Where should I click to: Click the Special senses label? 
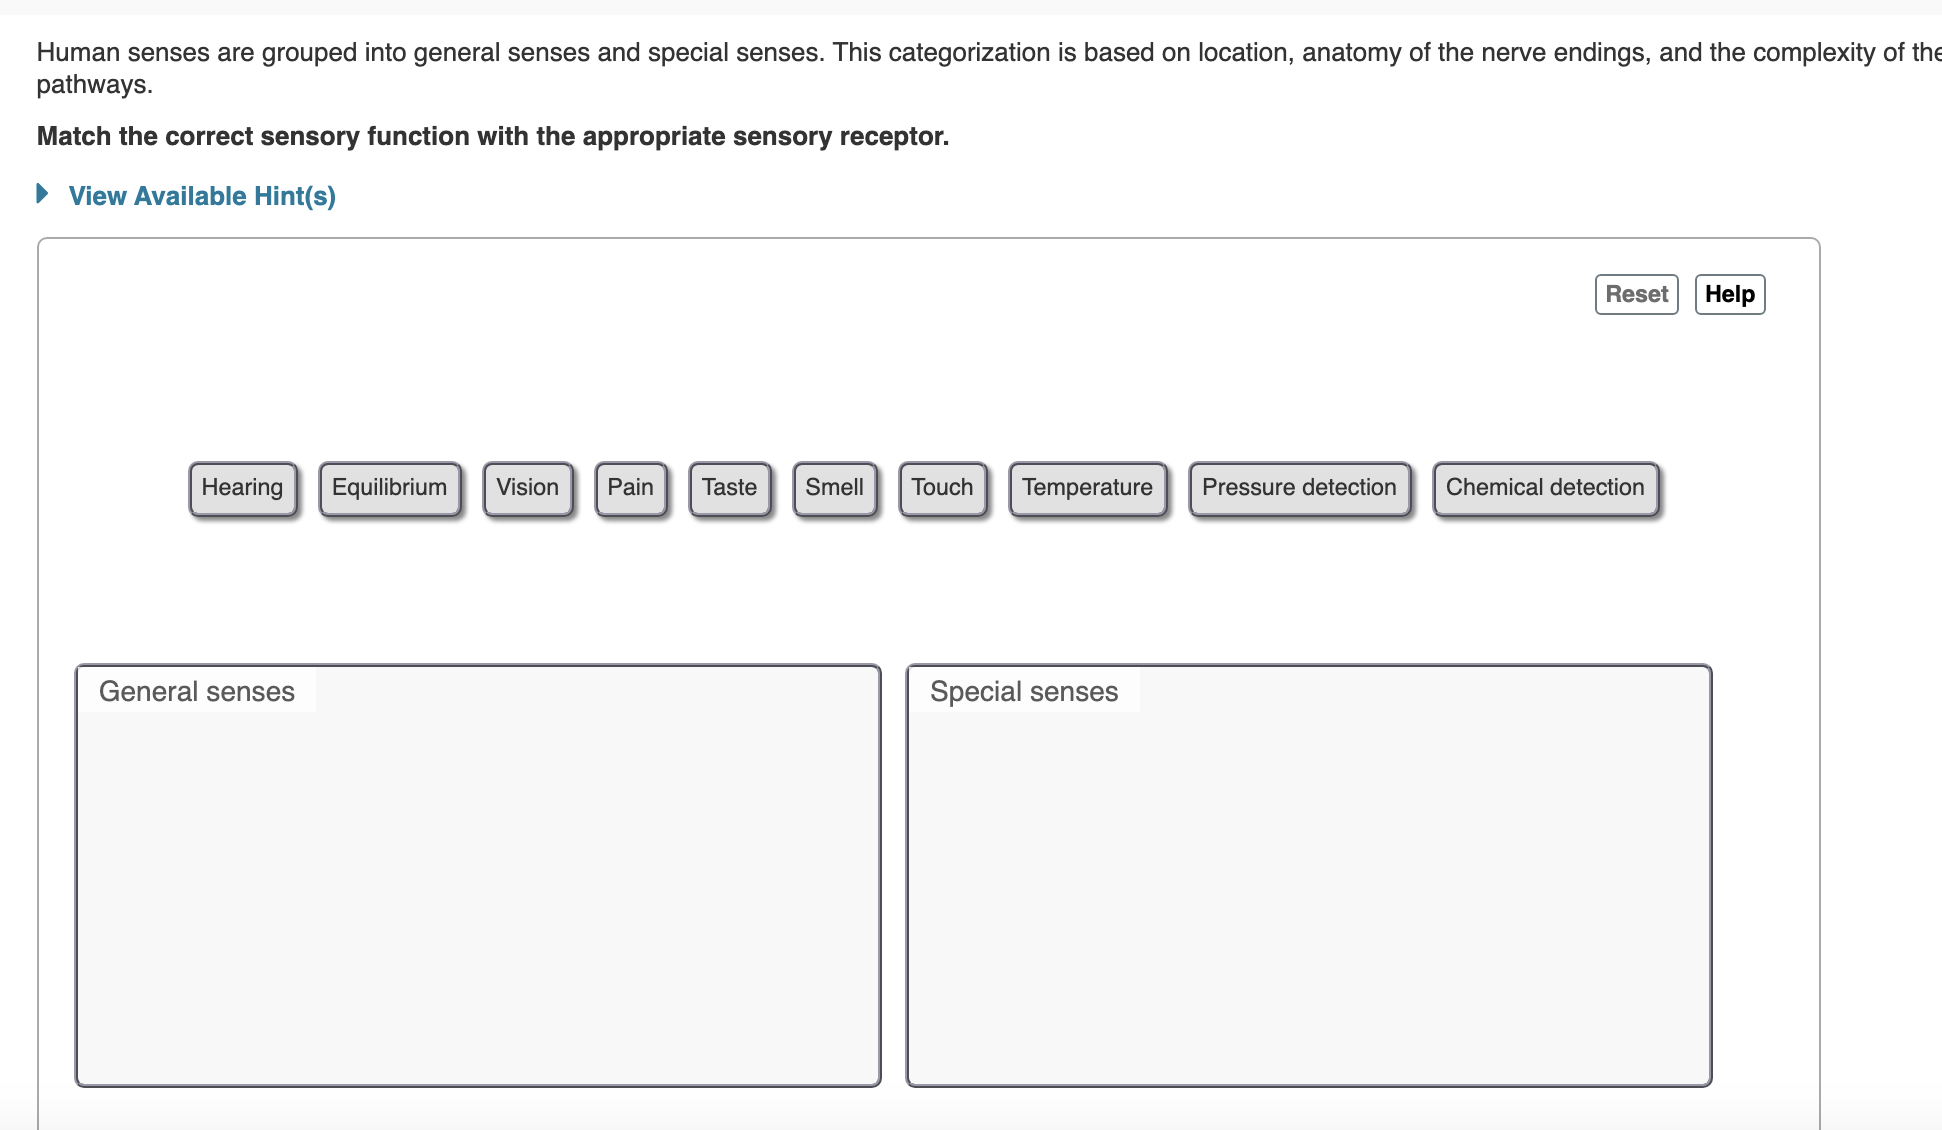click(x=1023, y=691)
